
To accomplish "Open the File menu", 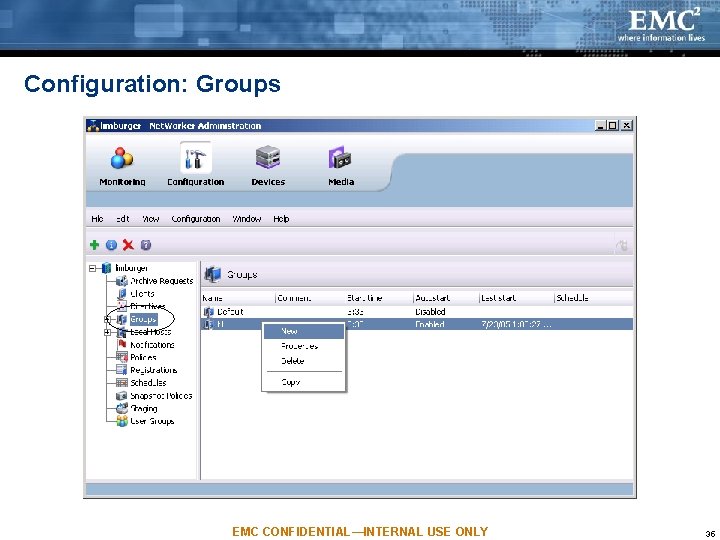I will point(97,219).
